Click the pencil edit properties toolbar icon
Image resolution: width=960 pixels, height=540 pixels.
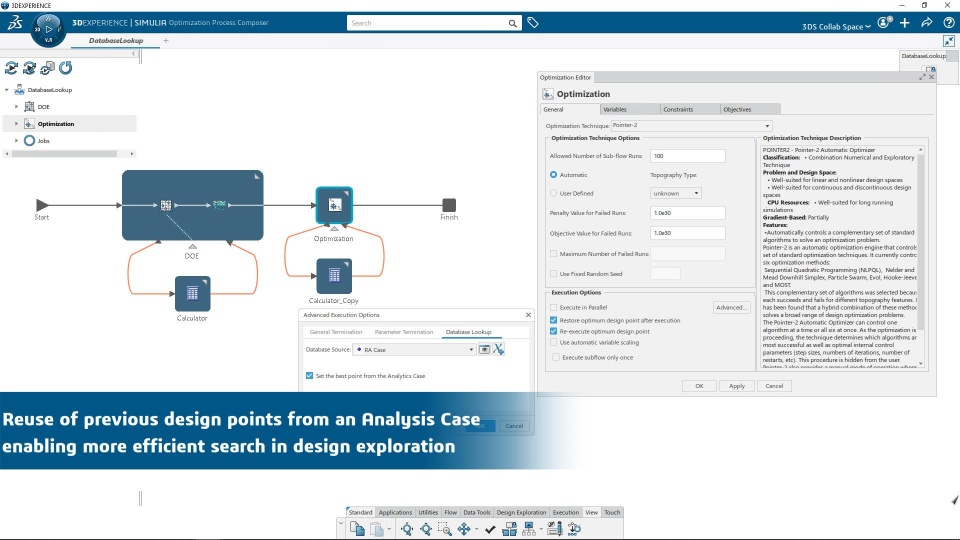click(555, 528)
